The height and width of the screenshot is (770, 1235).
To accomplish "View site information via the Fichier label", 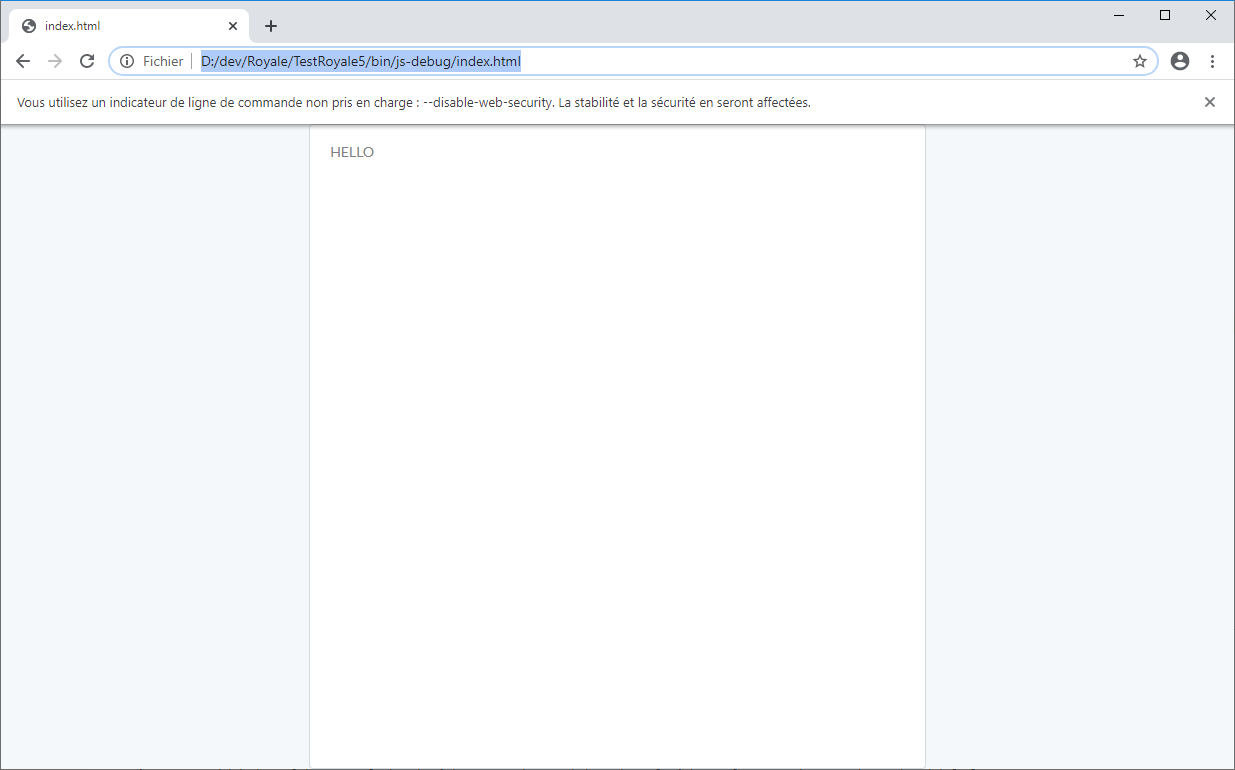I will click(x=162, y=61).
